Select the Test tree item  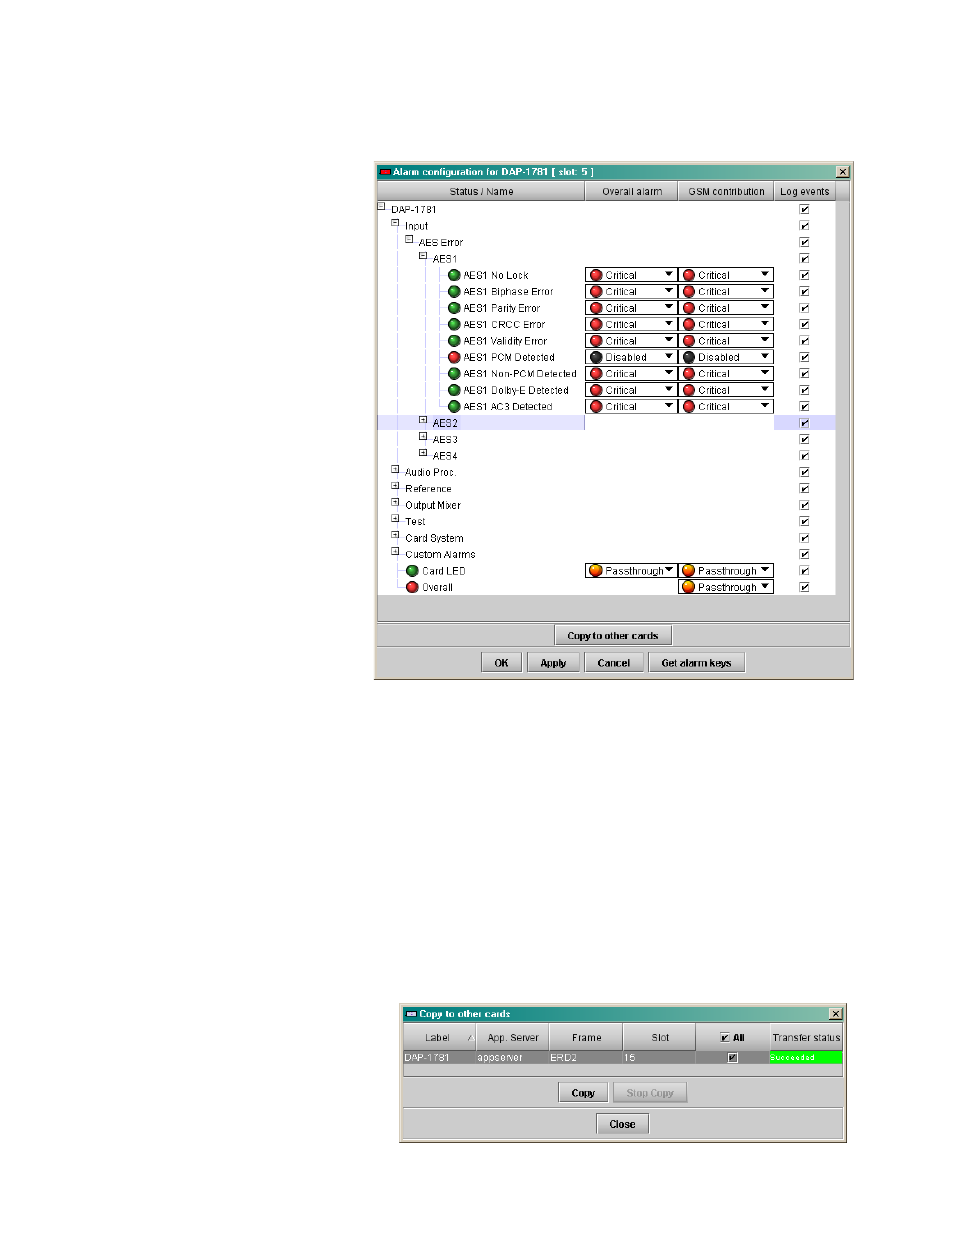coord(415,522)
